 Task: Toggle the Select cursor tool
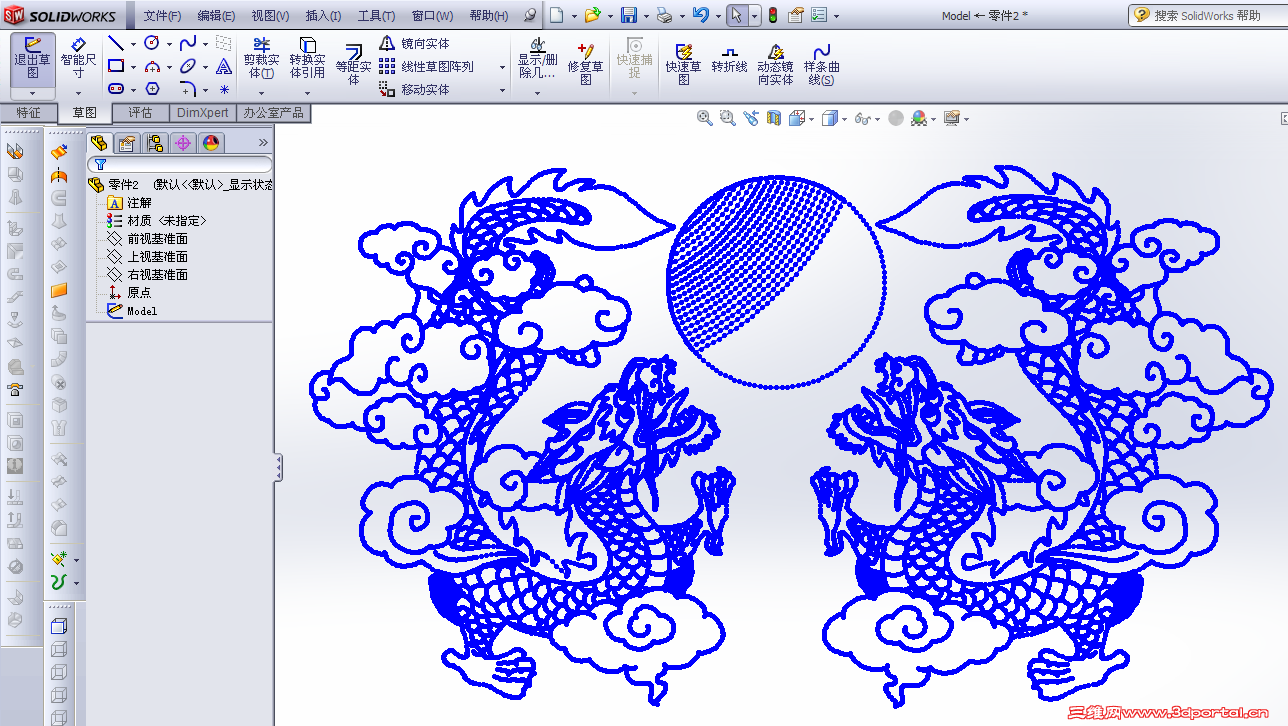pyautogui.click(x=736, y=15)
